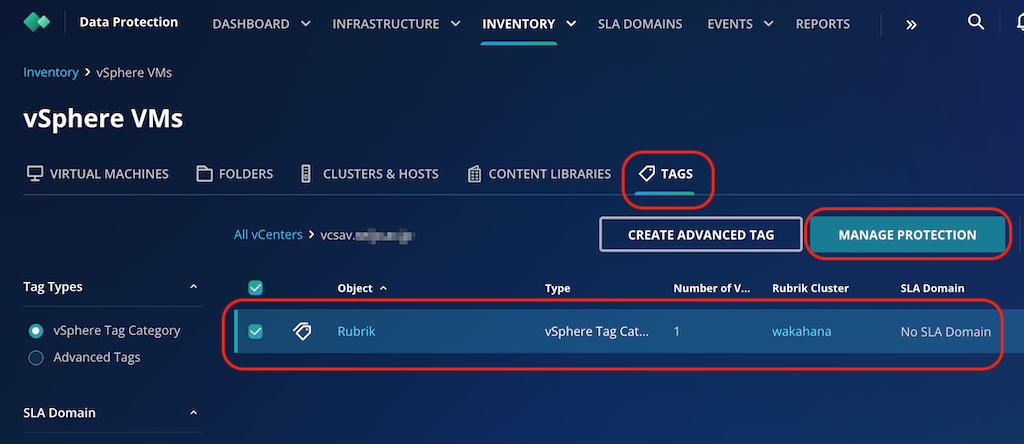Click the All vCenters breadcrumb link

pyautogui.click(x=268, y=234)
